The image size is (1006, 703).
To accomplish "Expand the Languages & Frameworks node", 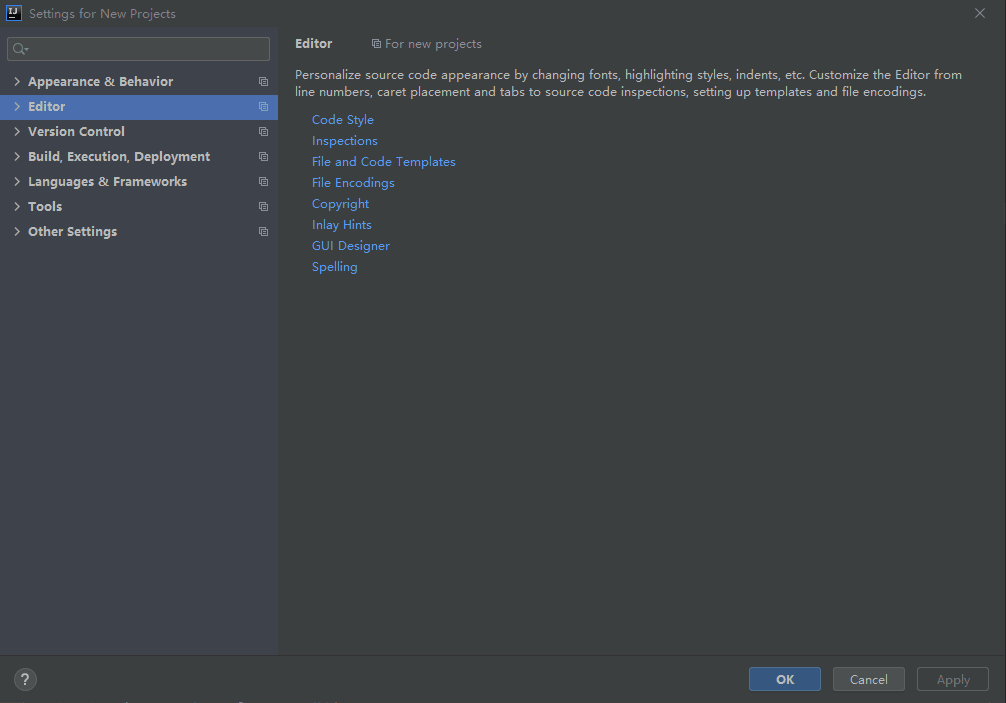I will (17, 182).
